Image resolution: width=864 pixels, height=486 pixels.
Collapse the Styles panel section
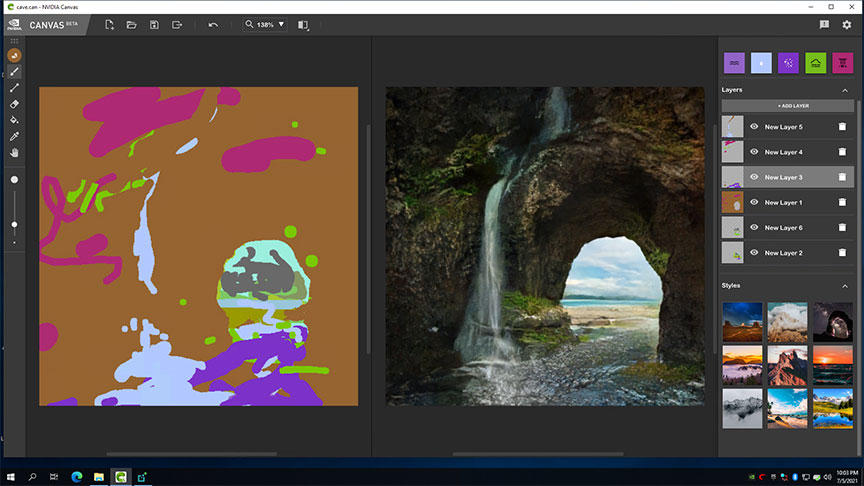point(845,286)
